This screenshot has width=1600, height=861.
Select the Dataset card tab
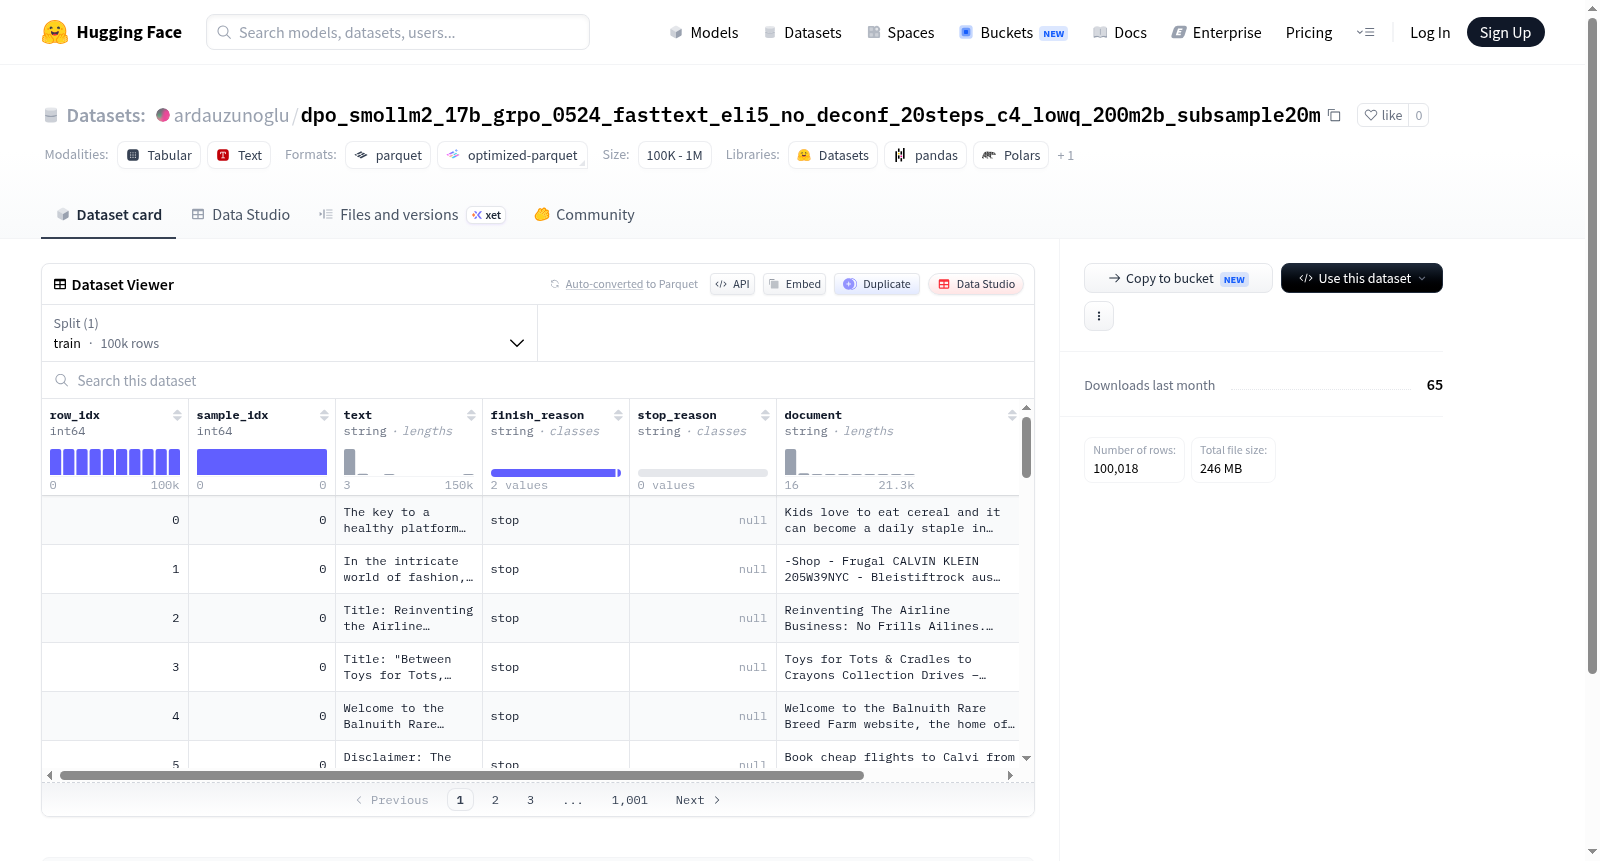(x=109, y=215)
